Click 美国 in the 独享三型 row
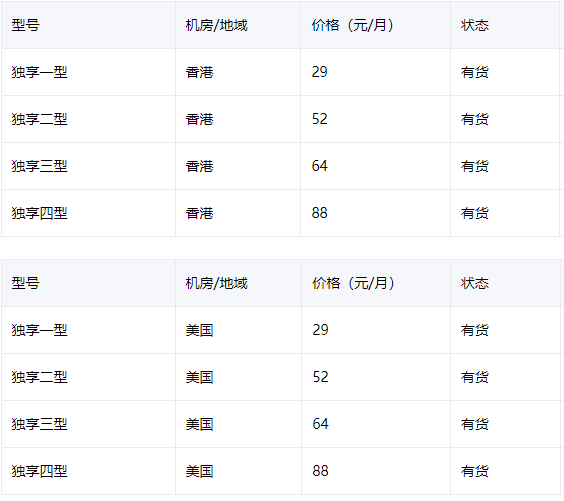The image size is (564, 501). (x=199, y=424)
